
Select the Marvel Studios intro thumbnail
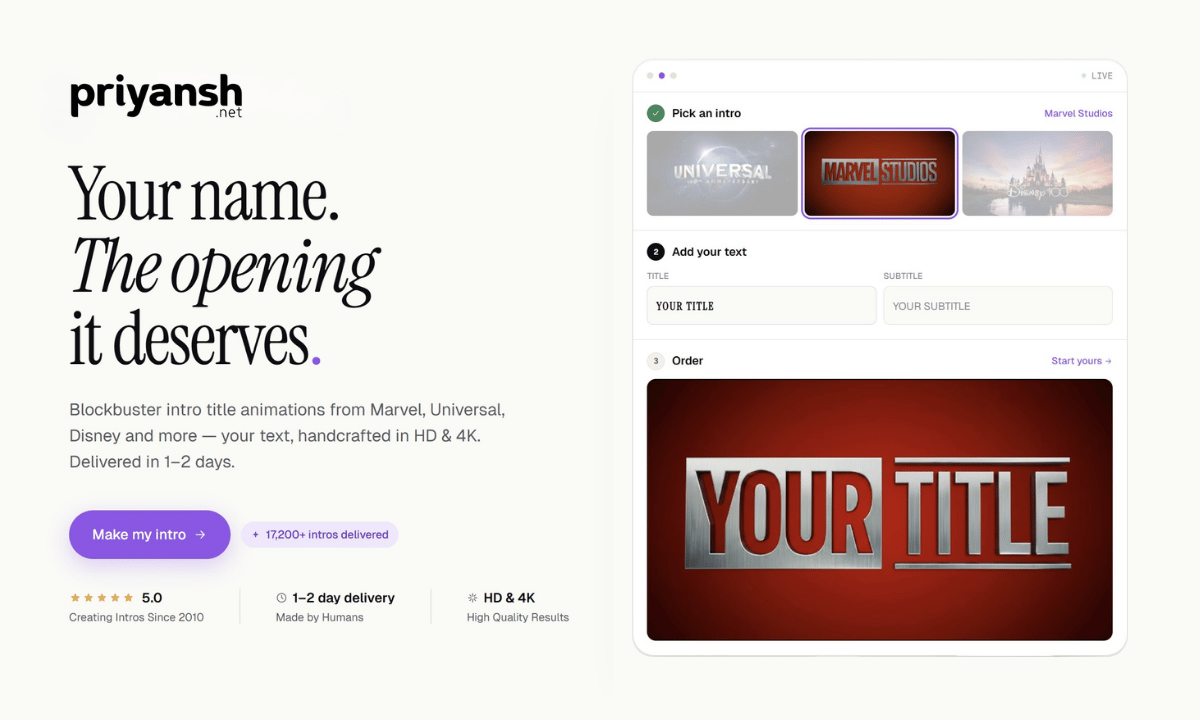click(x=880, y=173)
